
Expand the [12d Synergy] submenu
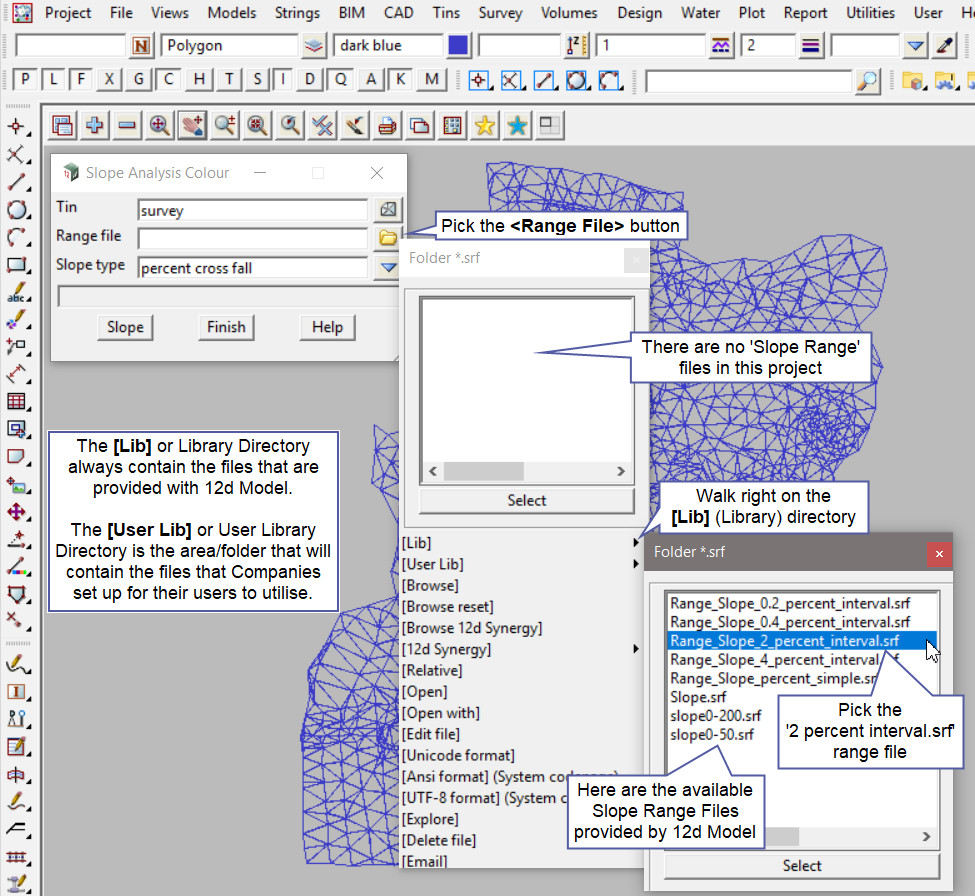coord(636,649)
